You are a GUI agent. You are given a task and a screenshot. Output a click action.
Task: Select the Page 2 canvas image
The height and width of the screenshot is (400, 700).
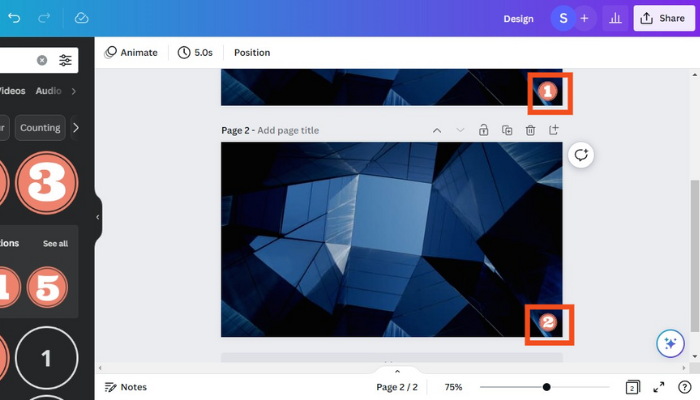click(392, 239)
